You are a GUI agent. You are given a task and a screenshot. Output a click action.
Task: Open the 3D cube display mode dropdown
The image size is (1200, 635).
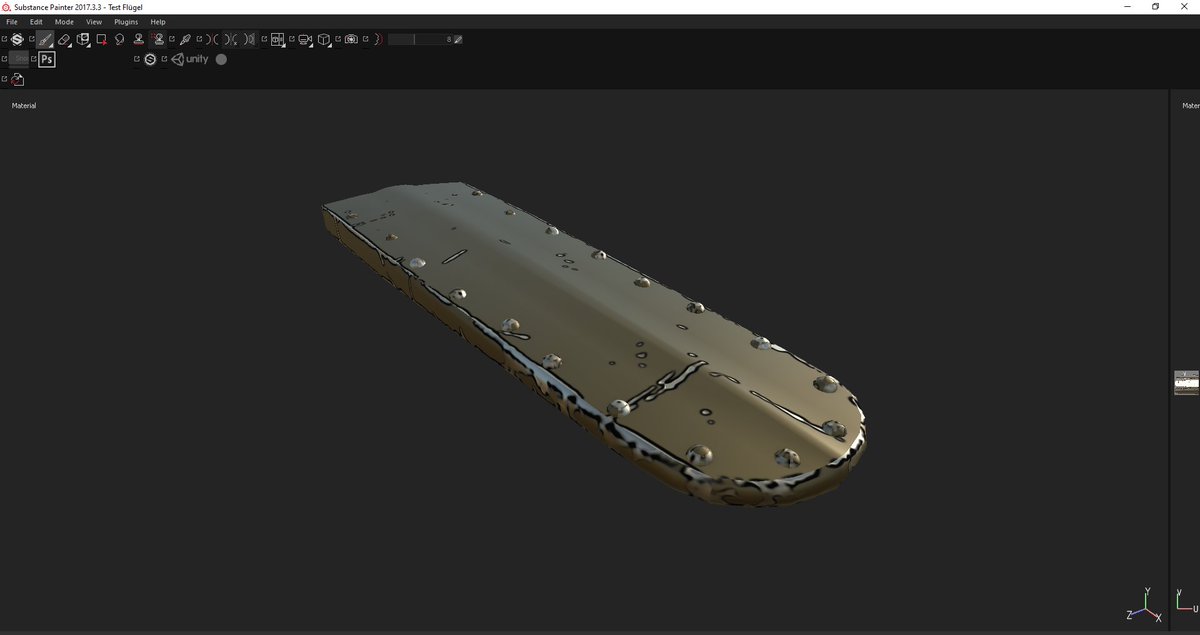click(324, 39)
